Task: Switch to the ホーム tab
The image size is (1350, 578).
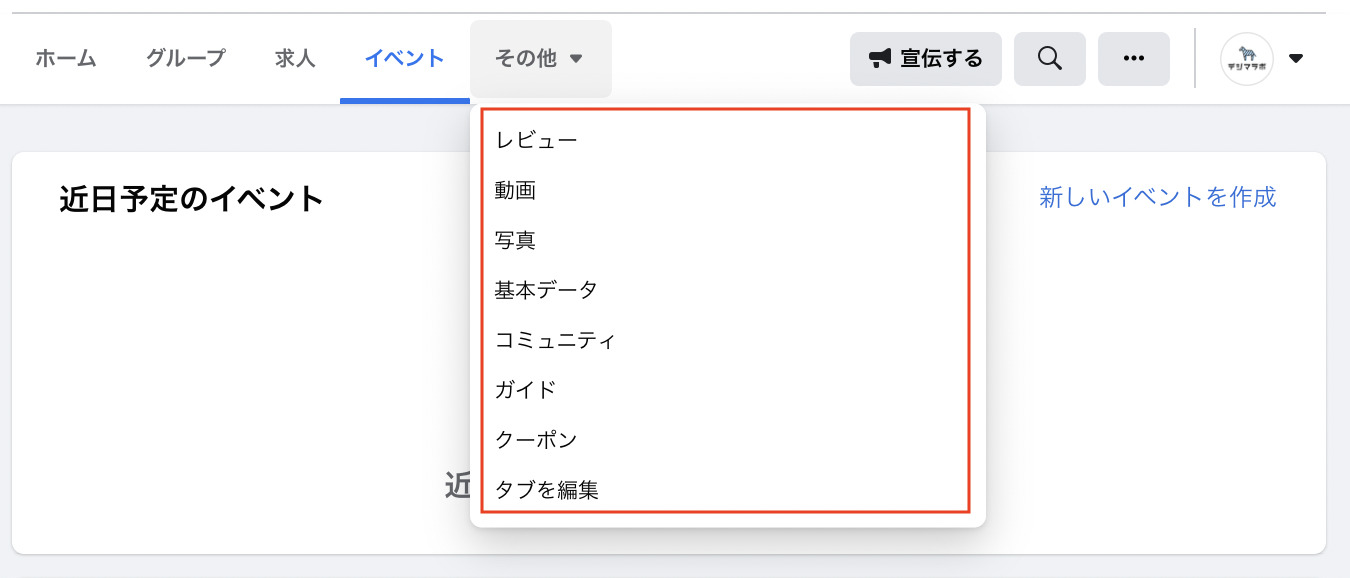Action: pyautogui.click(x=66, y=59)
